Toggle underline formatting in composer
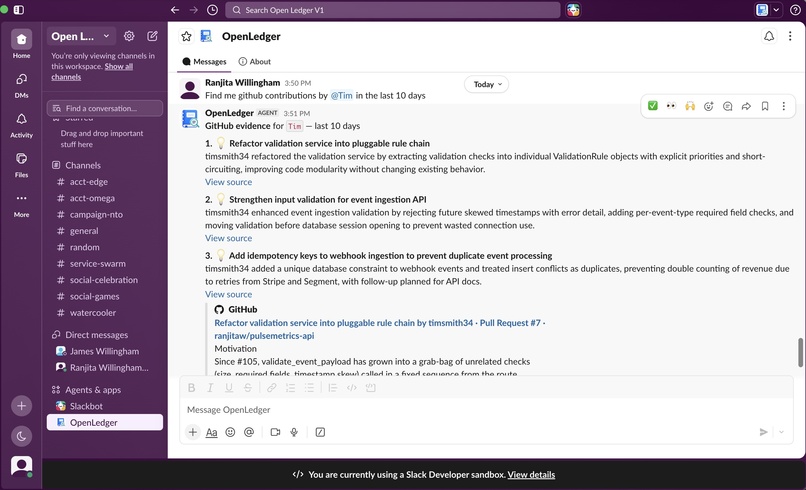This screenshot has width=806, height=490. 229,388
